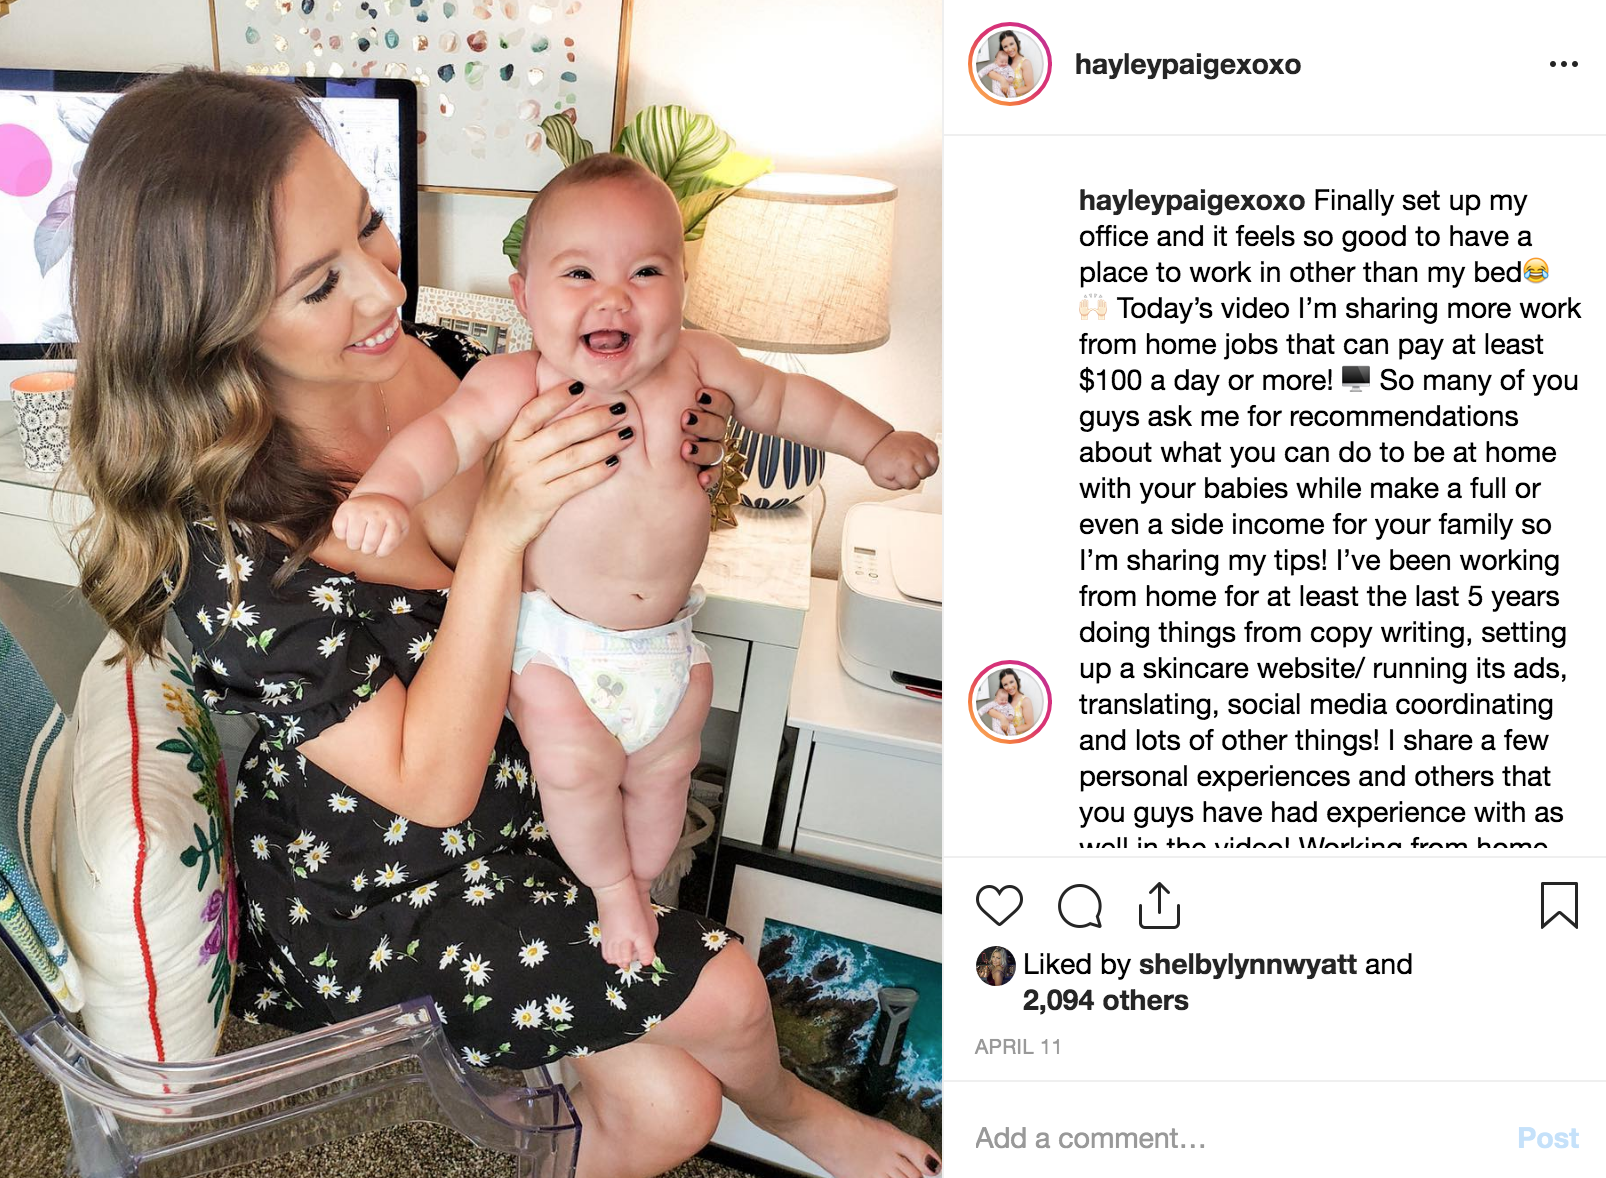Click the raised hands emoji in caption
The width and height of the screenshot is (1606, 1178).
click(1093, 307)
